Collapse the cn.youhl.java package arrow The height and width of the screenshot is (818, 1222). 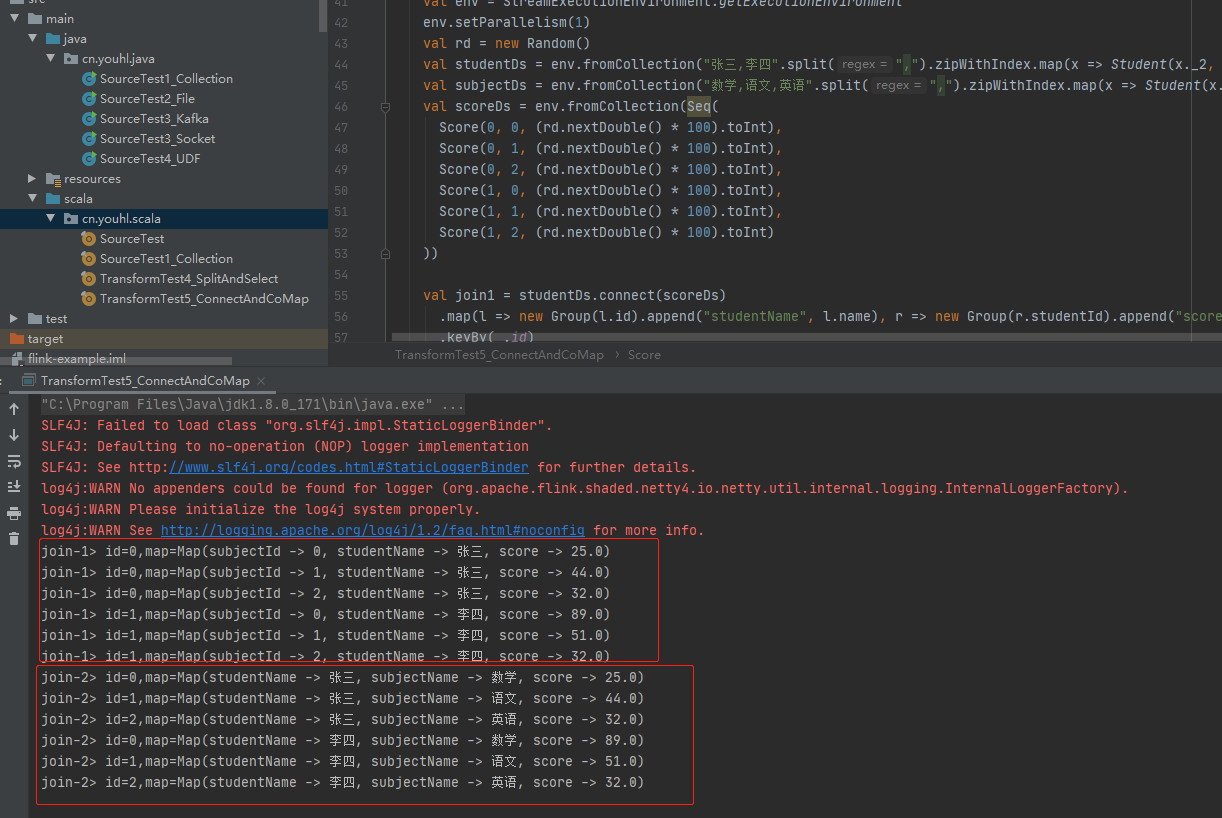51,59
